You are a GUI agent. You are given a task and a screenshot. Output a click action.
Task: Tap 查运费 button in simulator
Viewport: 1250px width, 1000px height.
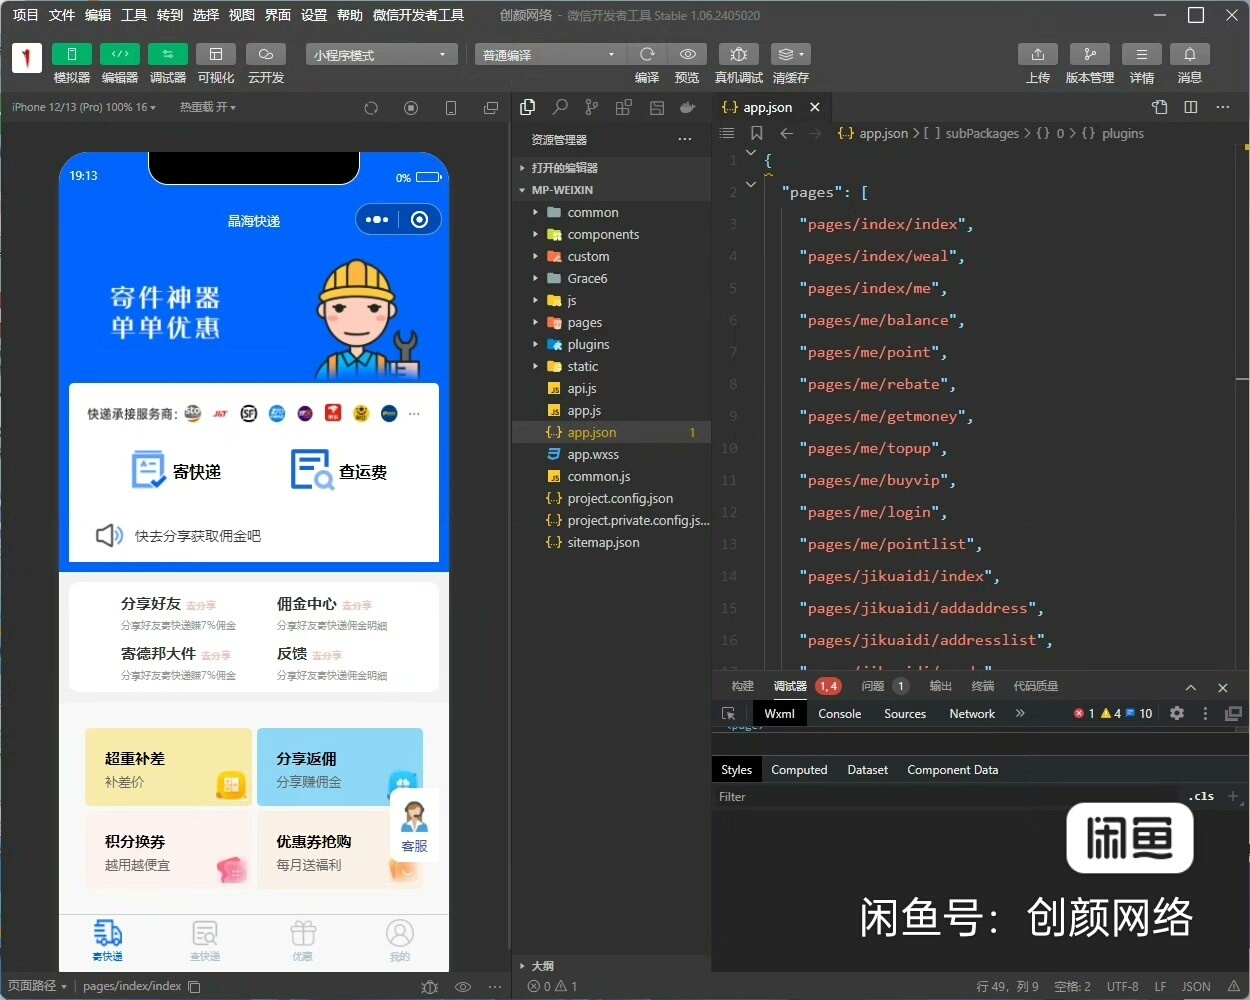pyautogui.click(x=339, y=470)
